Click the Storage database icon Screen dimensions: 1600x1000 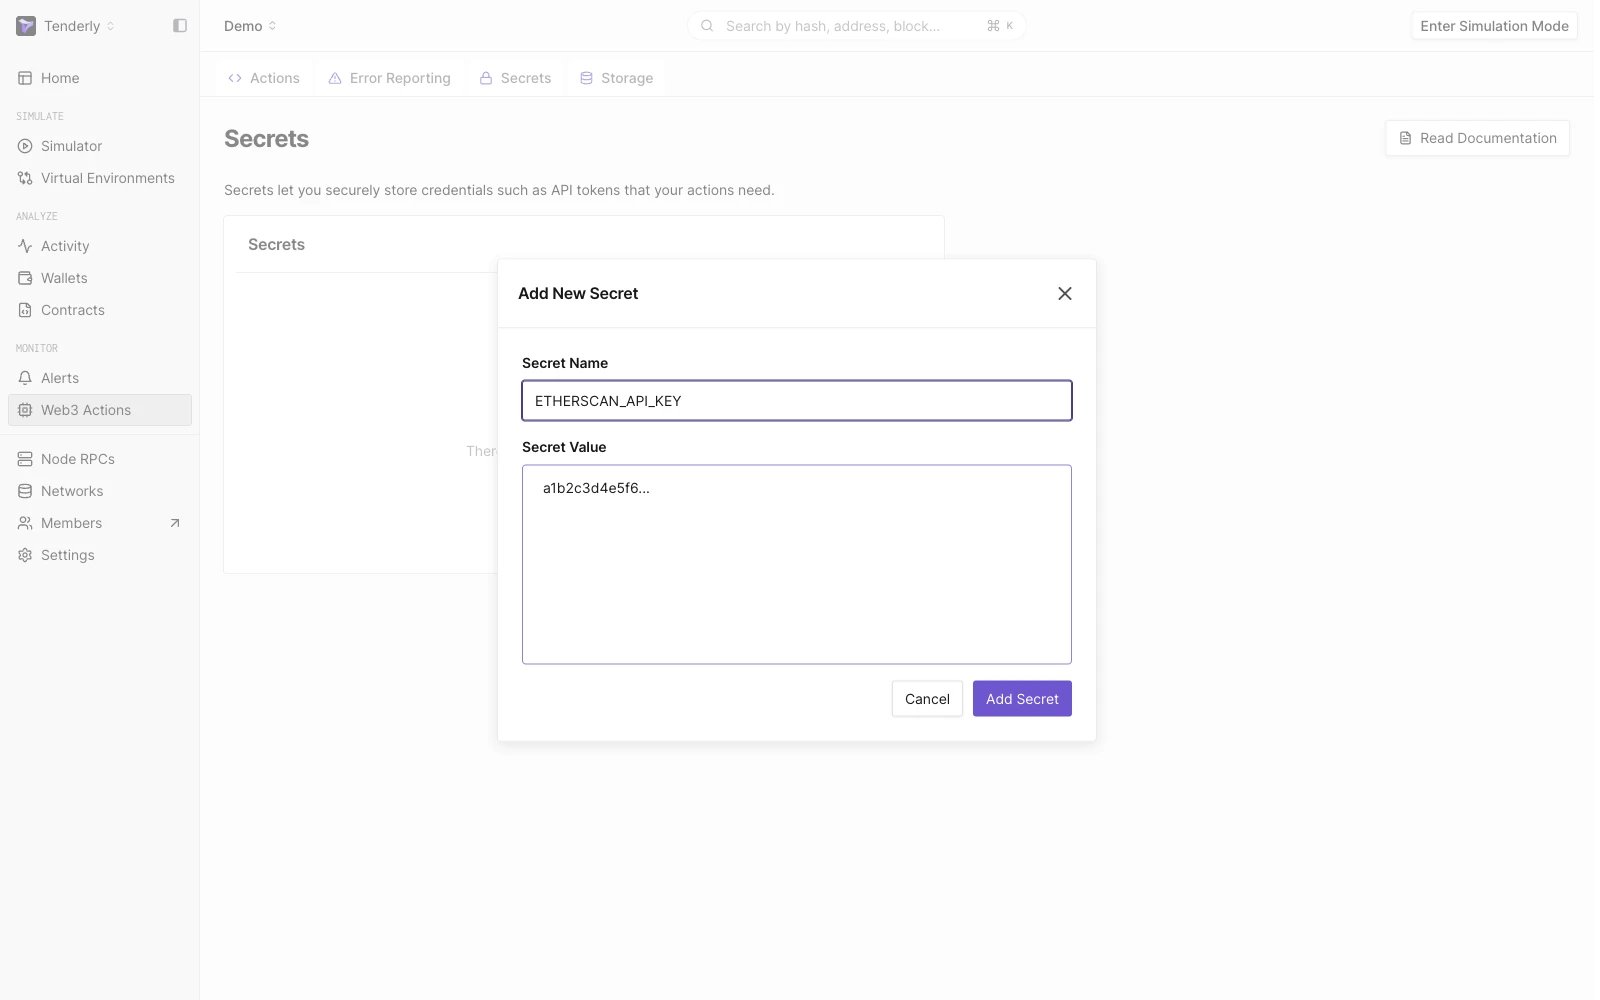tap(586, 78)
